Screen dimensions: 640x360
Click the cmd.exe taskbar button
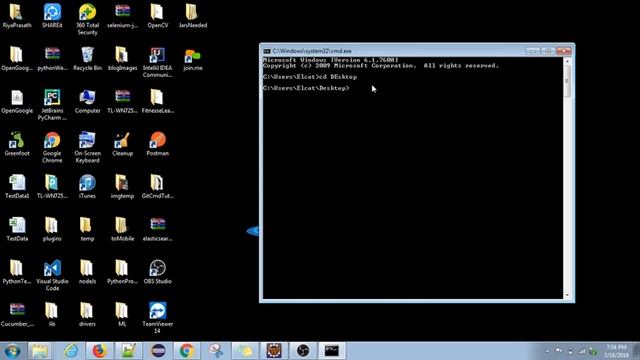tap(331, 351)
